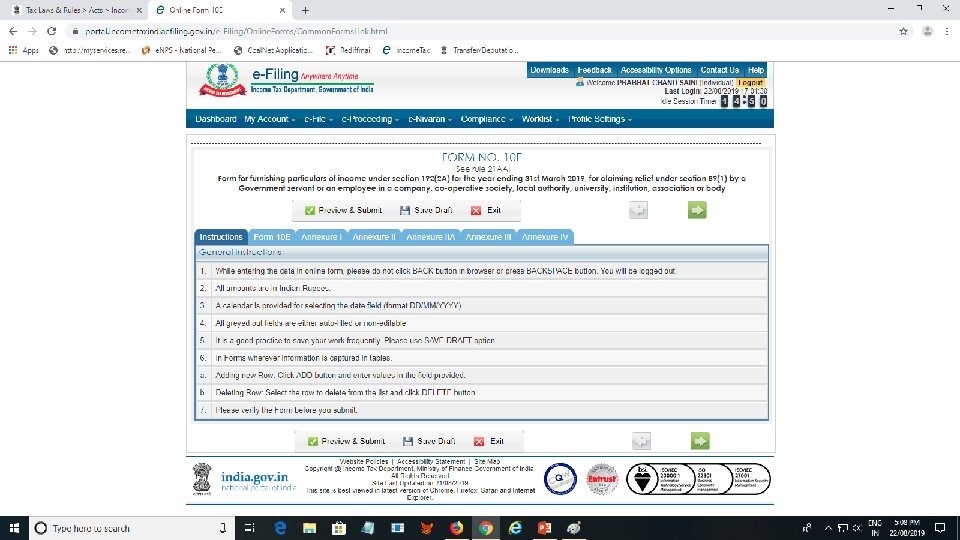Click top Preview & Submit button
The image size is (960, 540).
[343, 210]
